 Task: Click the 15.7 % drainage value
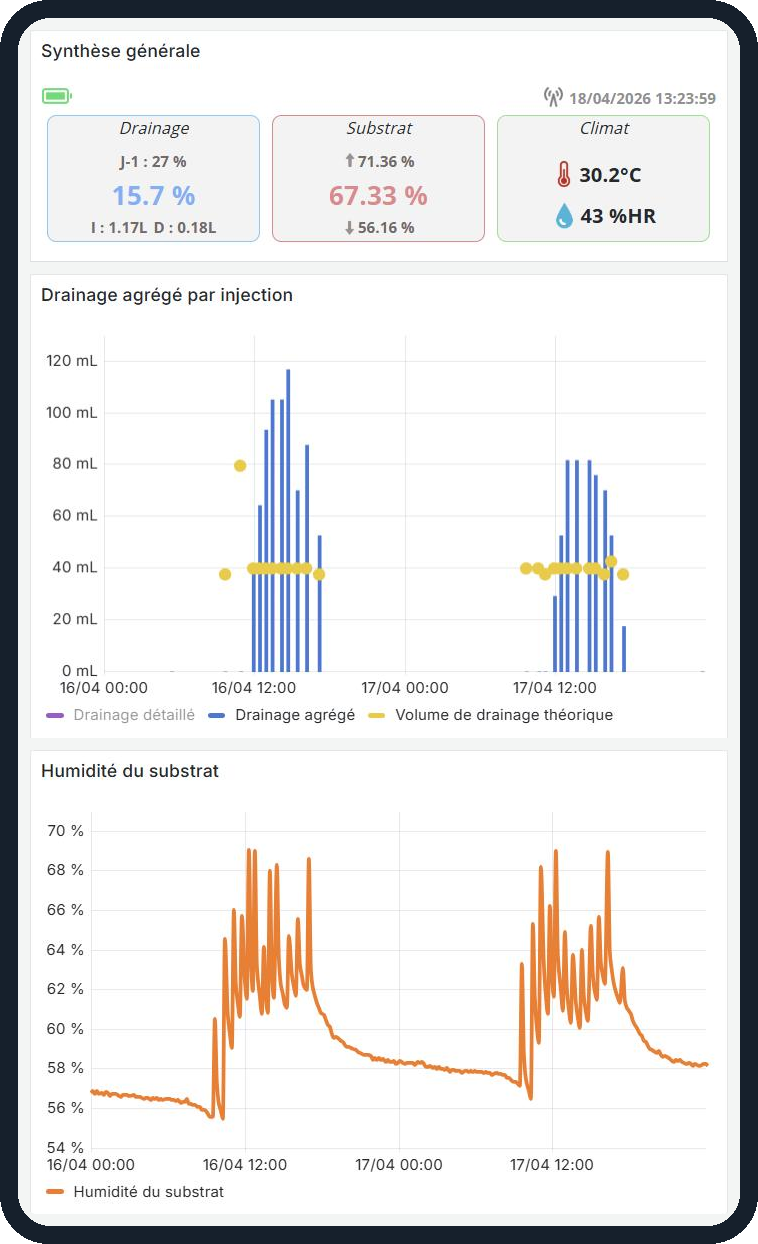point(154,195)
